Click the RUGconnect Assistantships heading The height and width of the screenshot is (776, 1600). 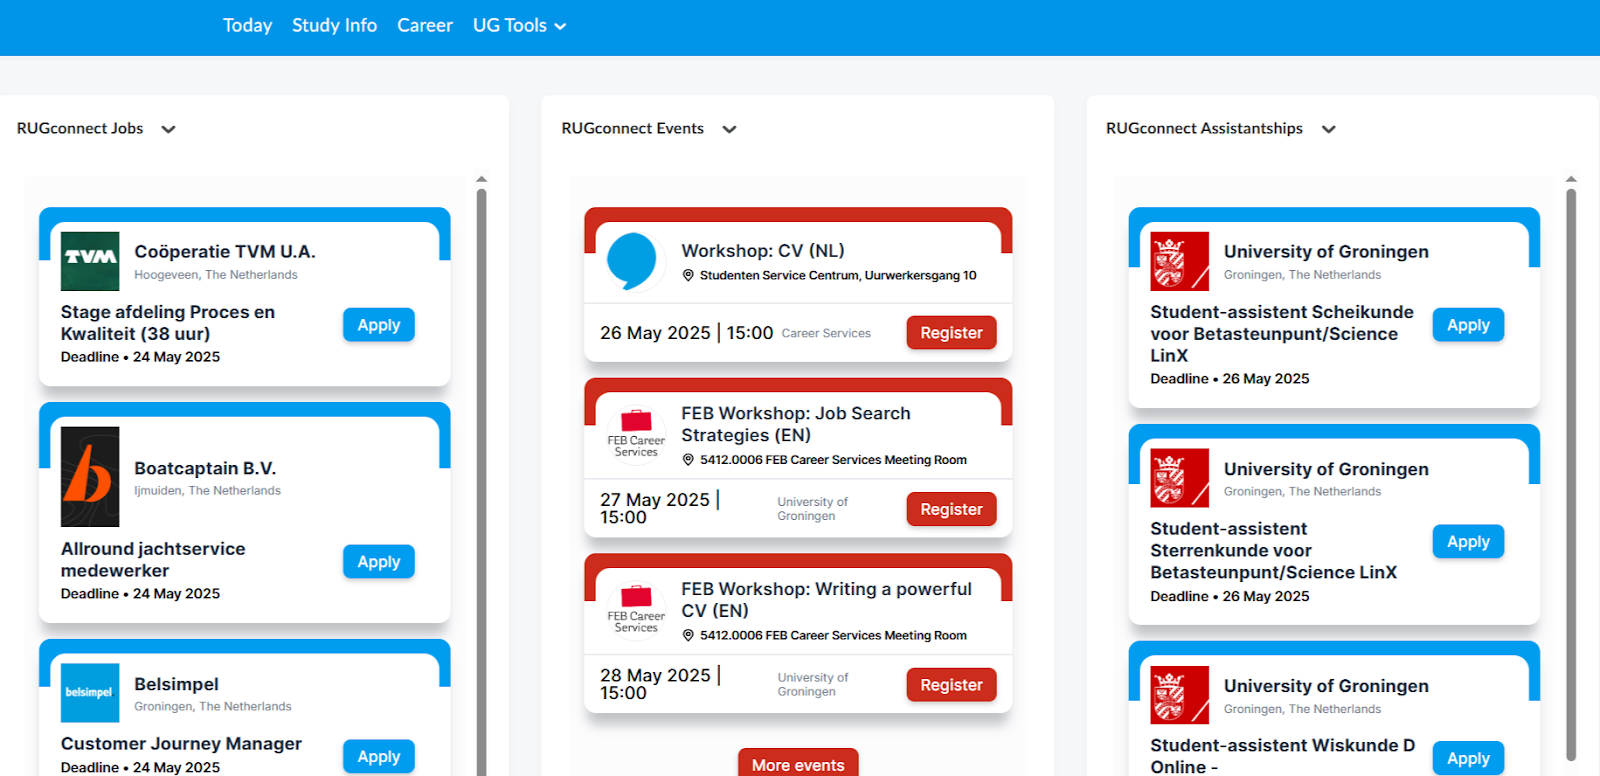1204,128
